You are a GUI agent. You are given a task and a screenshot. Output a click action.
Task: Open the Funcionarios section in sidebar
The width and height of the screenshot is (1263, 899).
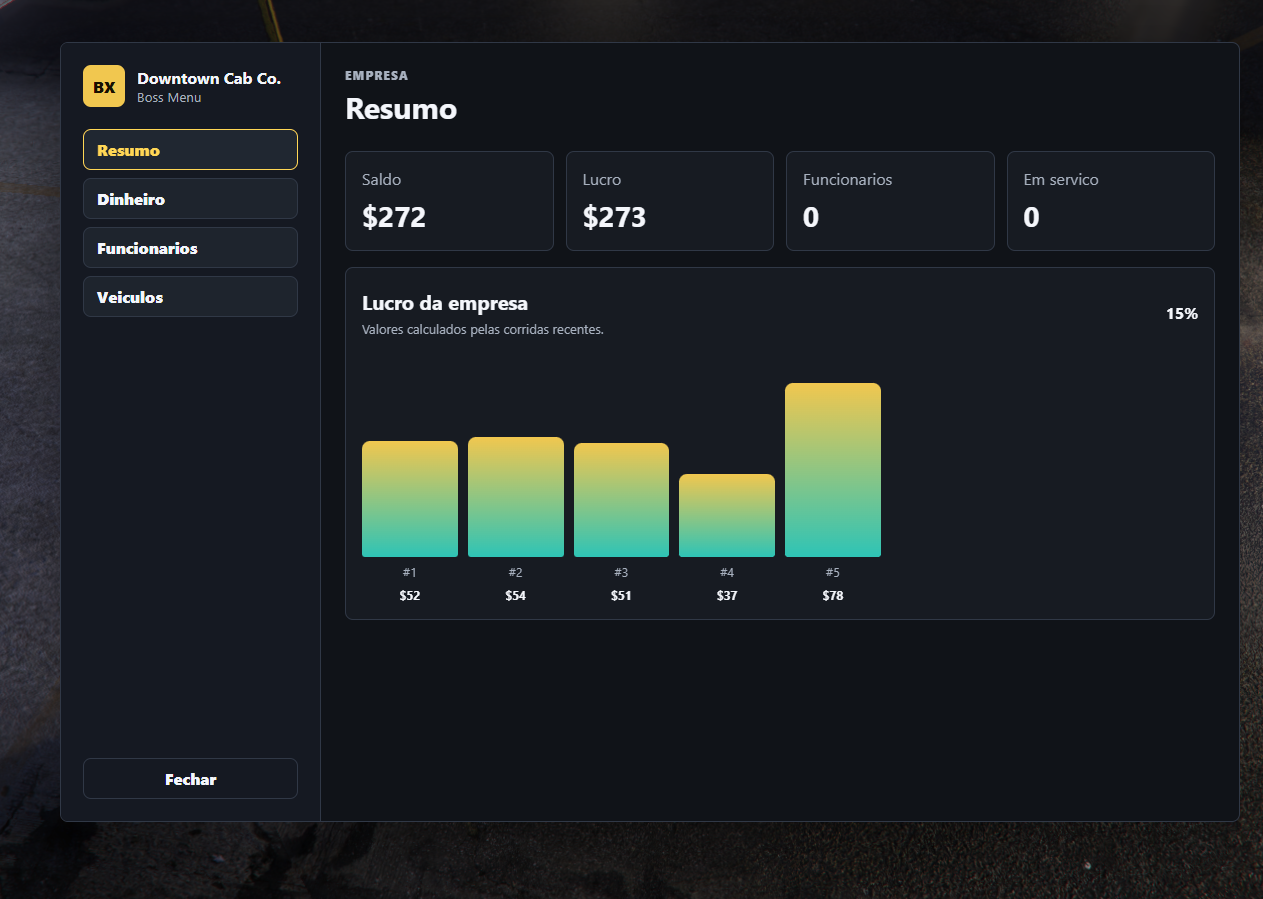[x=190, y=248]
